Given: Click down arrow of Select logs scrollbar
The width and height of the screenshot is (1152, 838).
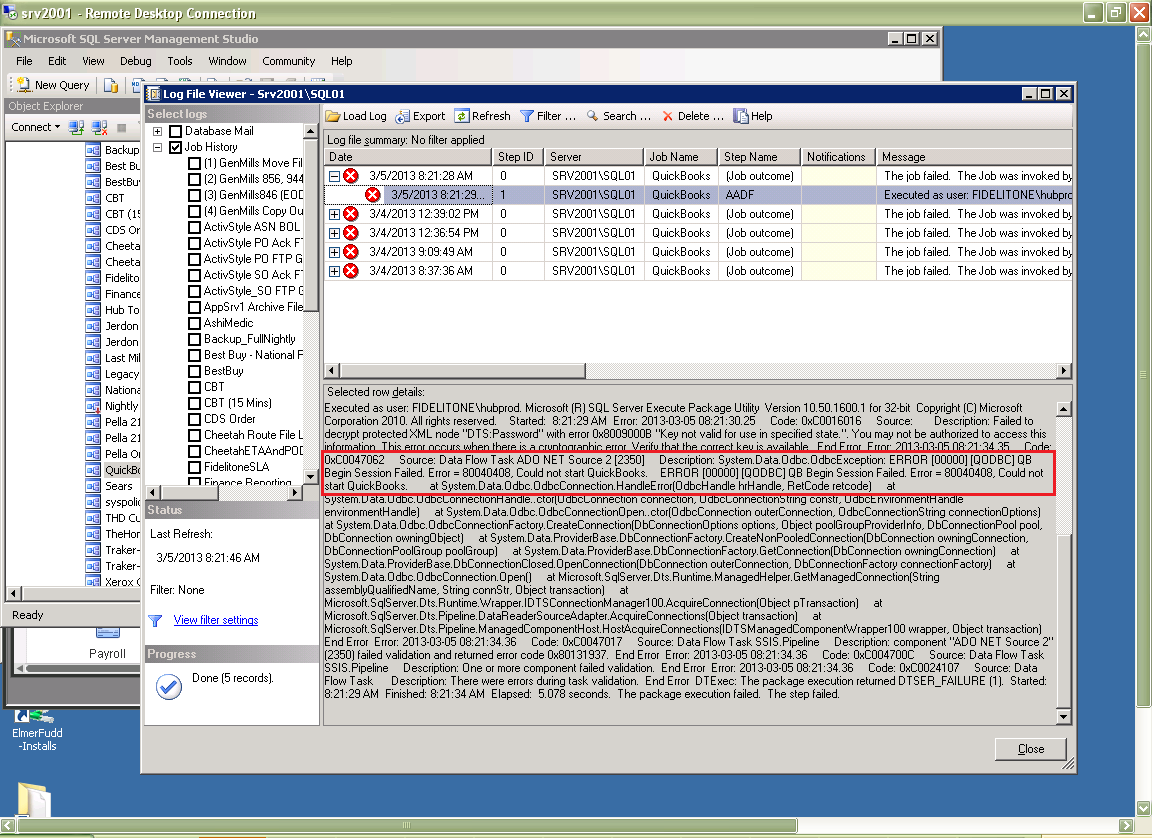Looking at the screenshot, I should [x=311, y=477].
